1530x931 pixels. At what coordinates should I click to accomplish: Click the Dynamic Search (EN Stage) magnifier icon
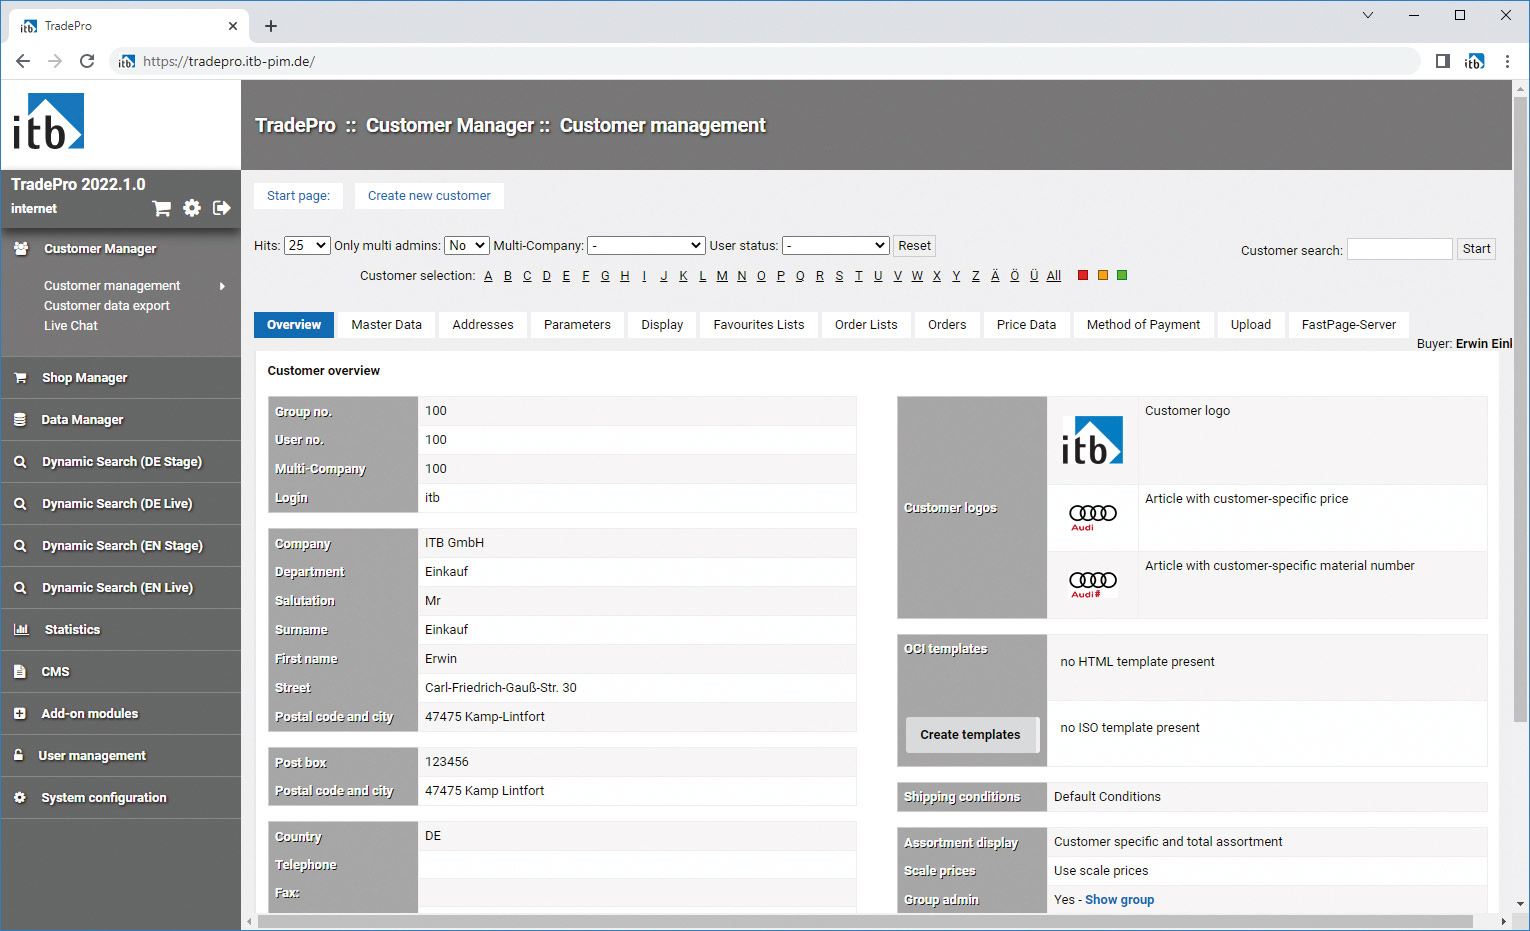[20, 546]
